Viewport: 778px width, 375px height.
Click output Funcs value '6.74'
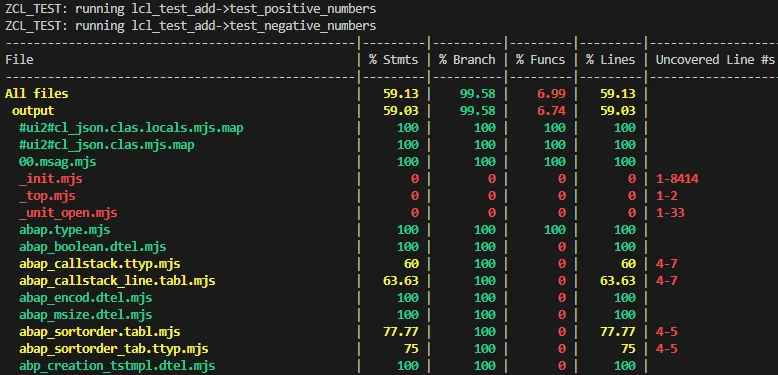click(551, 111)
